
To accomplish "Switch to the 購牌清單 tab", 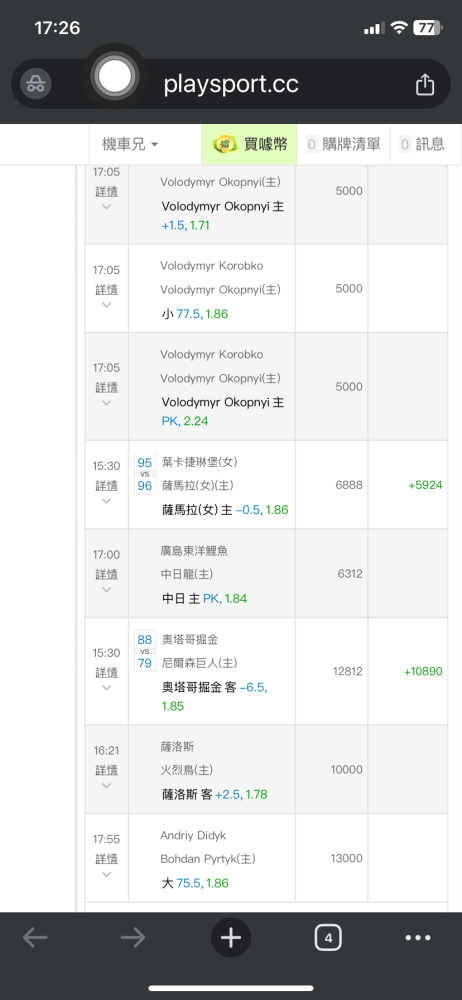I will click(343, 144).
